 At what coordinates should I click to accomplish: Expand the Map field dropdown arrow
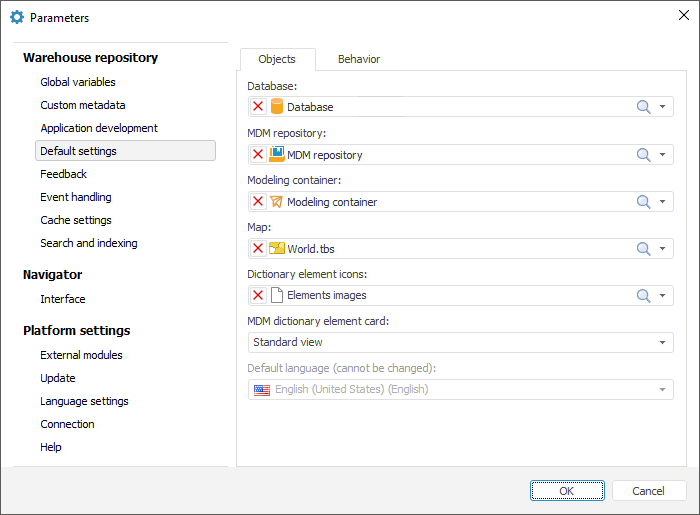(662, 249)
